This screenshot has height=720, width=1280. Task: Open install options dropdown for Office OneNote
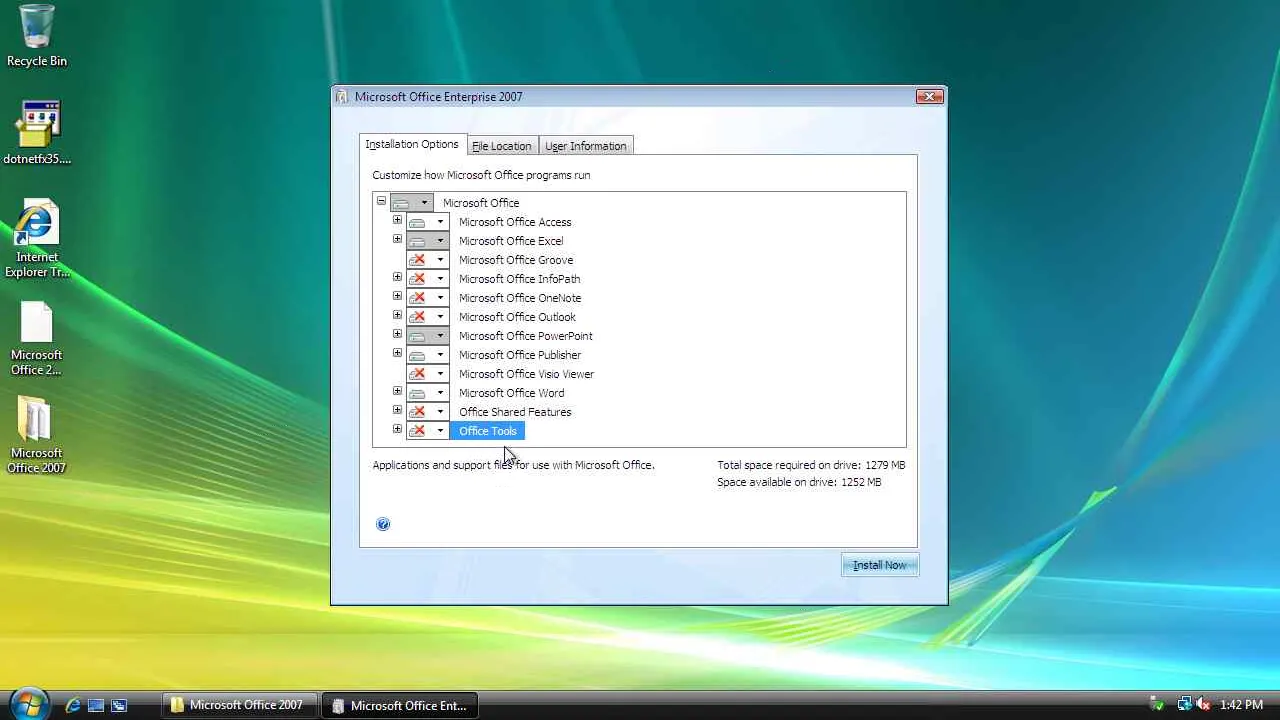coord(428,298)
